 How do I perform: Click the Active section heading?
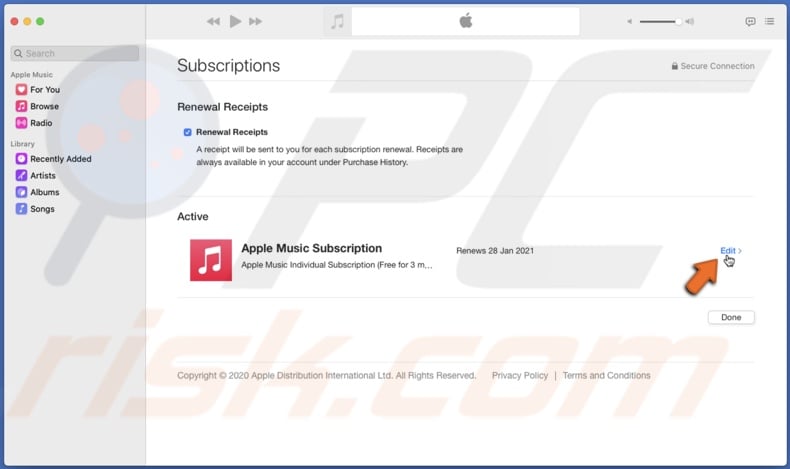point(192,217)
